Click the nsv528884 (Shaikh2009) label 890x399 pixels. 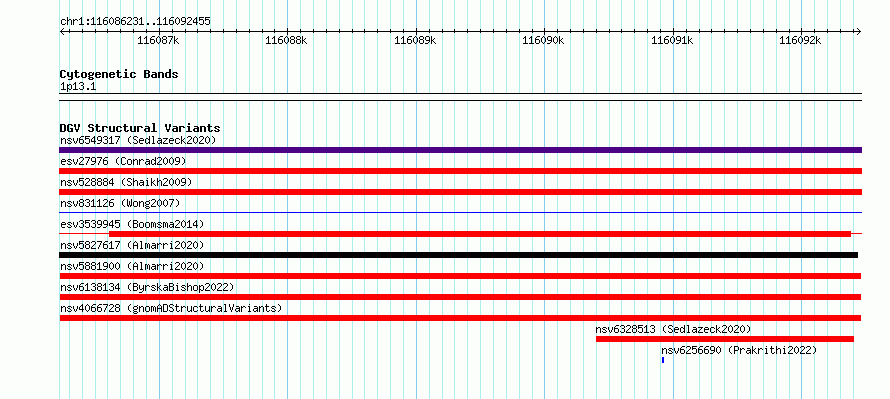[126, 182]
